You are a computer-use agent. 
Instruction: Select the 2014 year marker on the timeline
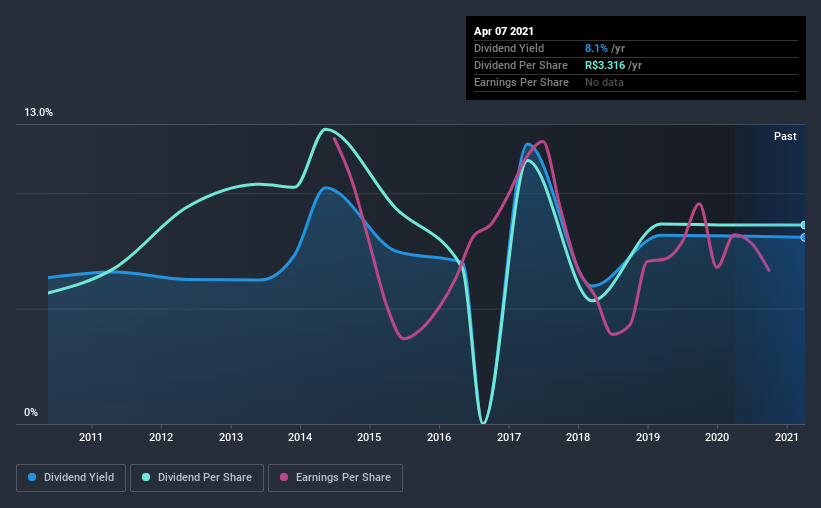click(x=300, y=437)
